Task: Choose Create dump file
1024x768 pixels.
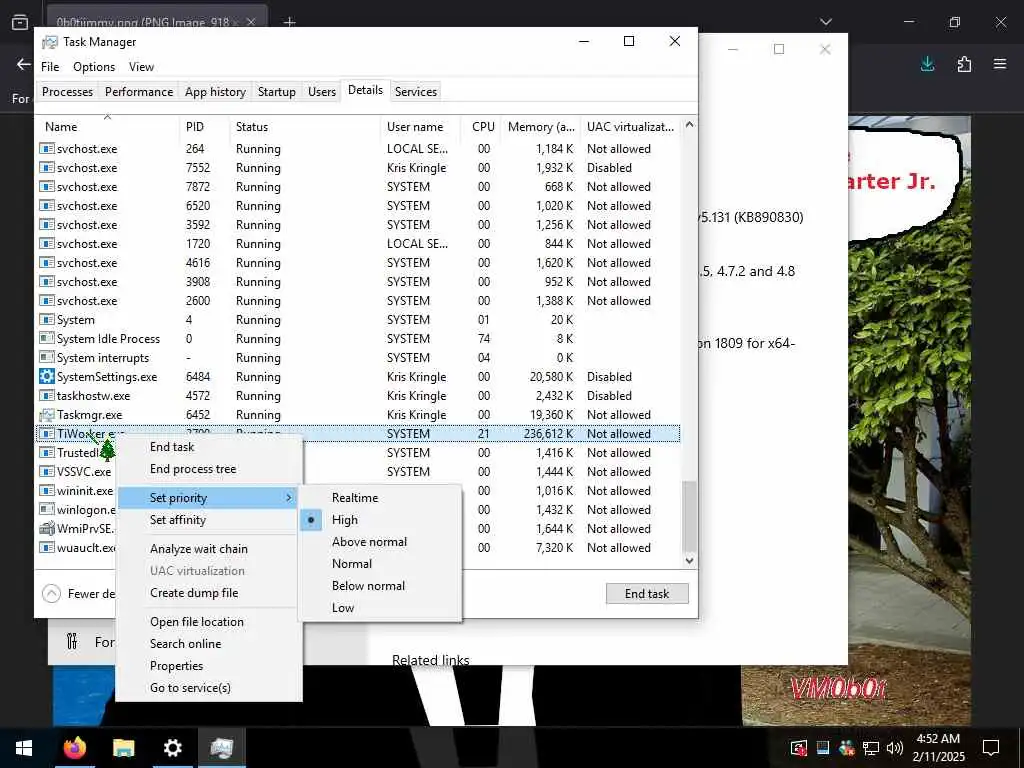Action: pyautogui.click(x=209, y=593)
